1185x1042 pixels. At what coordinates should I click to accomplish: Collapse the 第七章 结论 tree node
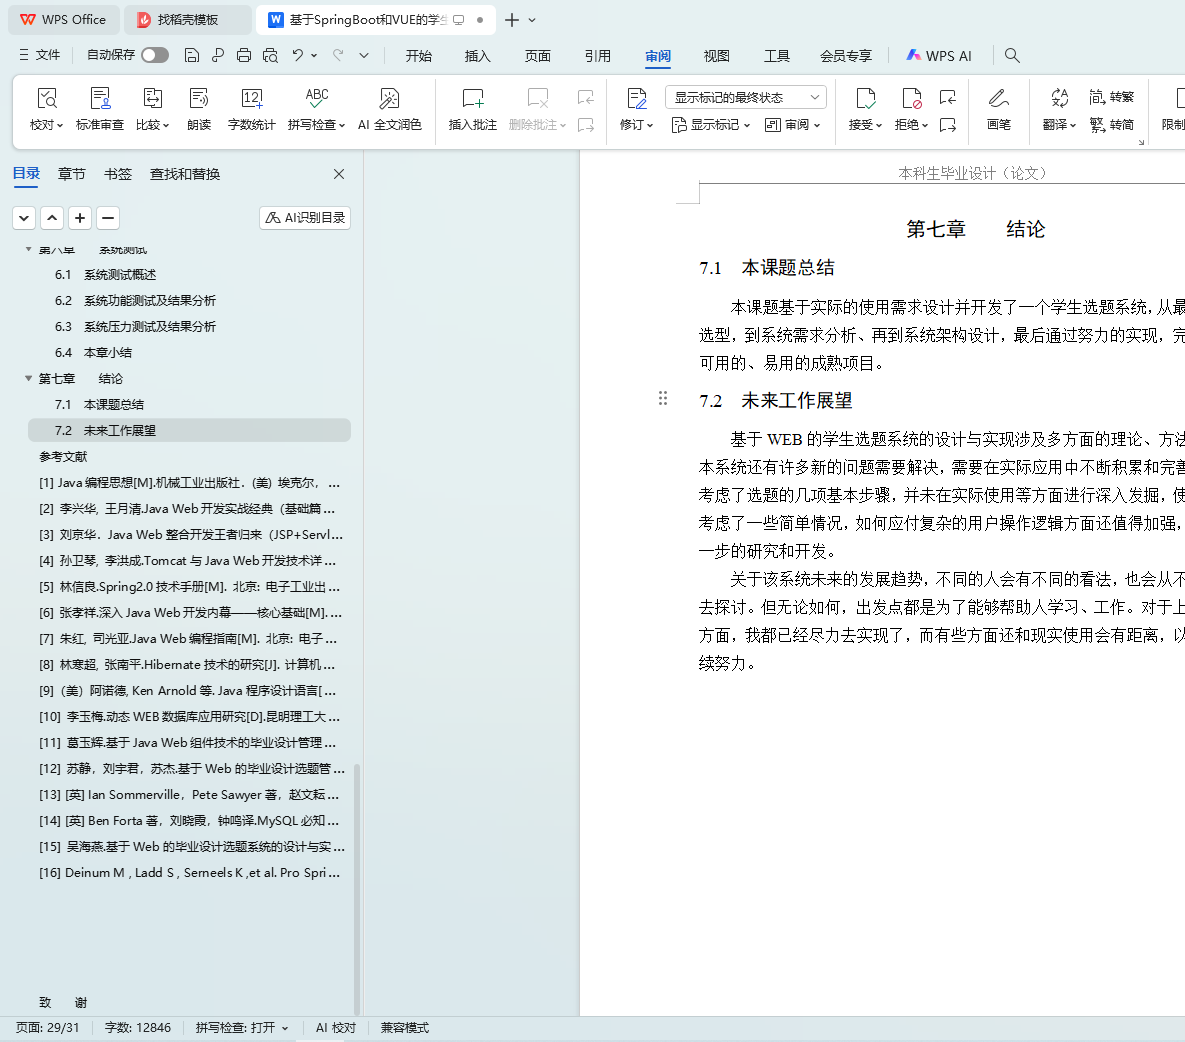tap(28, 379)
